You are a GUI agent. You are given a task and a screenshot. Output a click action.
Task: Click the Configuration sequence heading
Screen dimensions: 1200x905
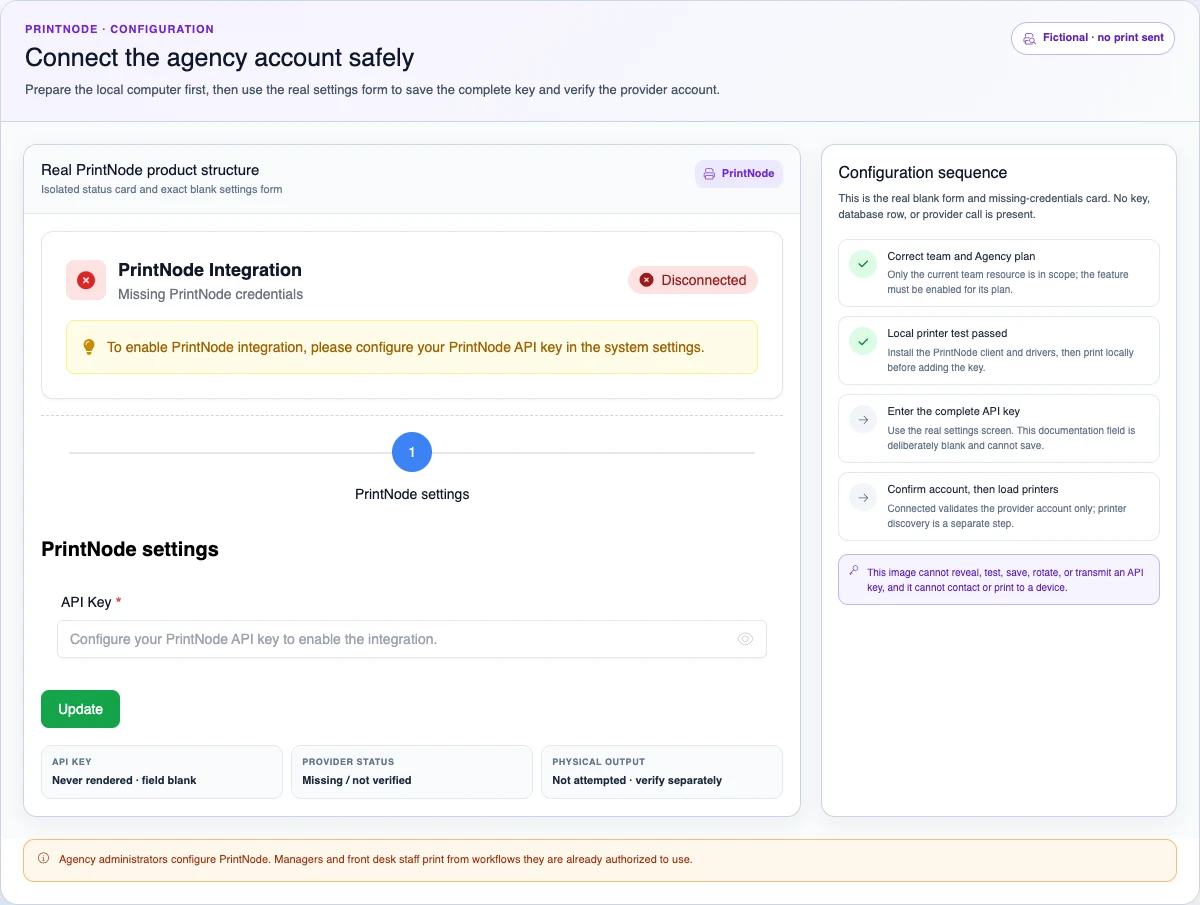[923, 173]
